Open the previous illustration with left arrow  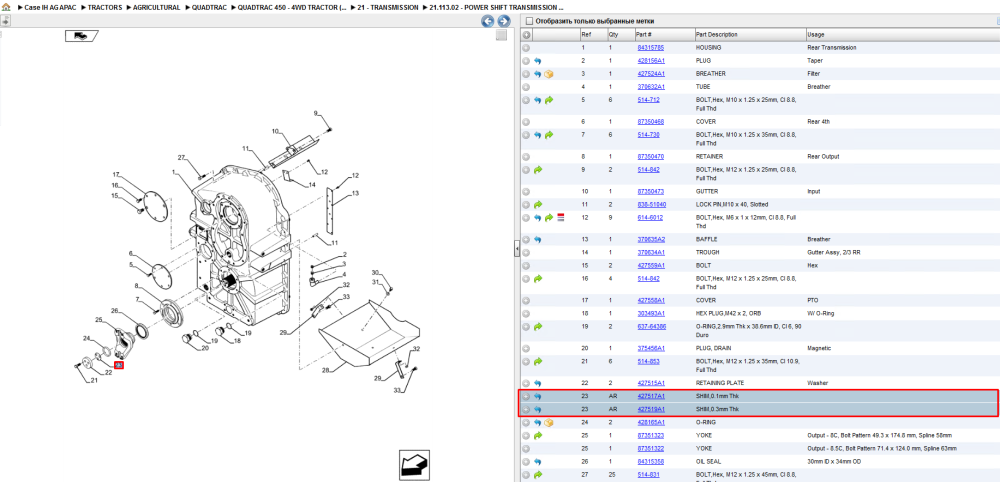(x=488, y=22)
